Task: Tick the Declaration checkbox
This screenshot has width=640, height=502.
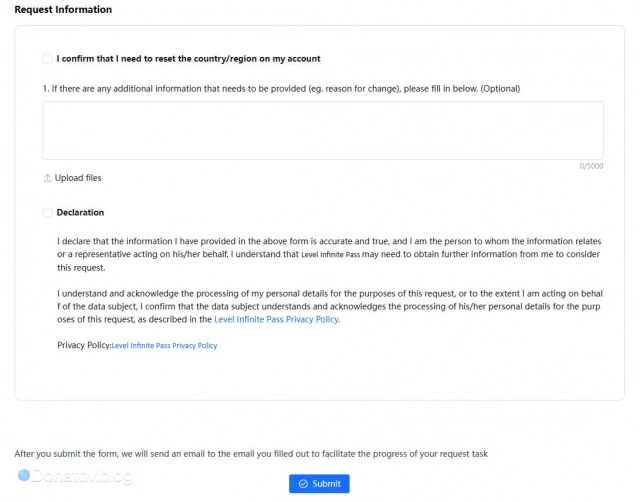Action: click(x=47, y=213)
